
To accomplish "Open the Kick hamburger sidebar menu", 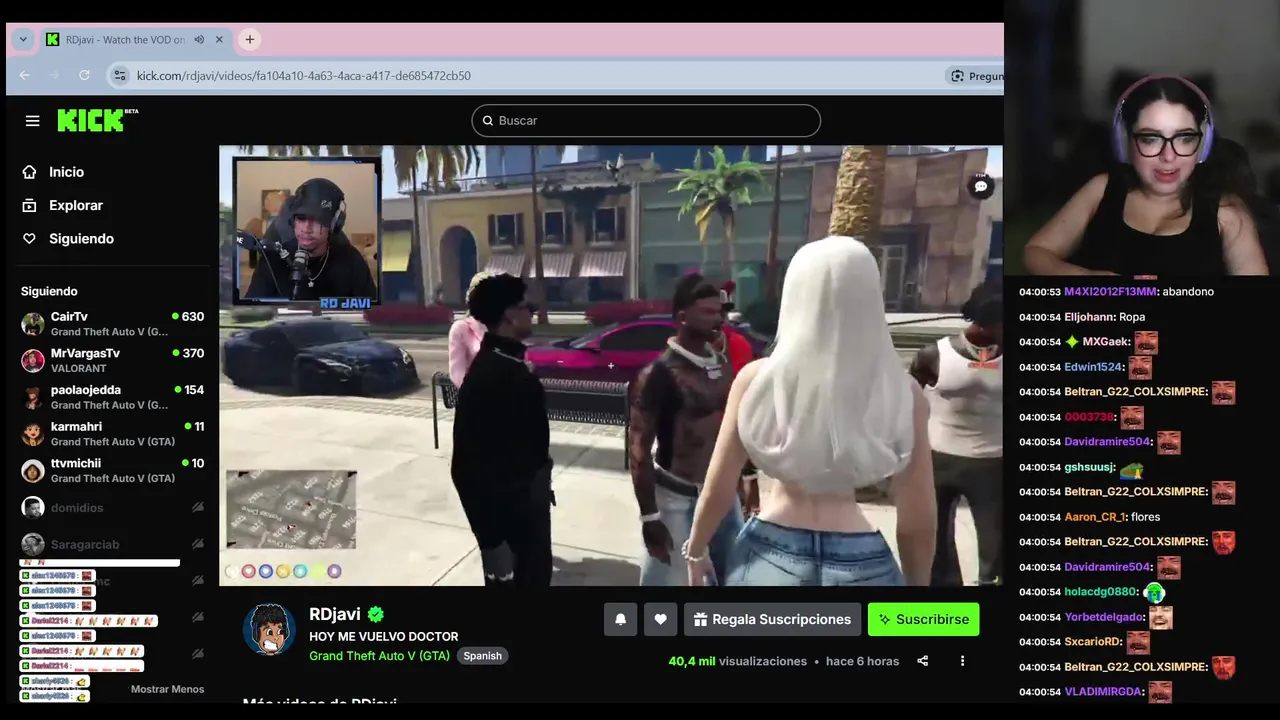I will [32, 121].
